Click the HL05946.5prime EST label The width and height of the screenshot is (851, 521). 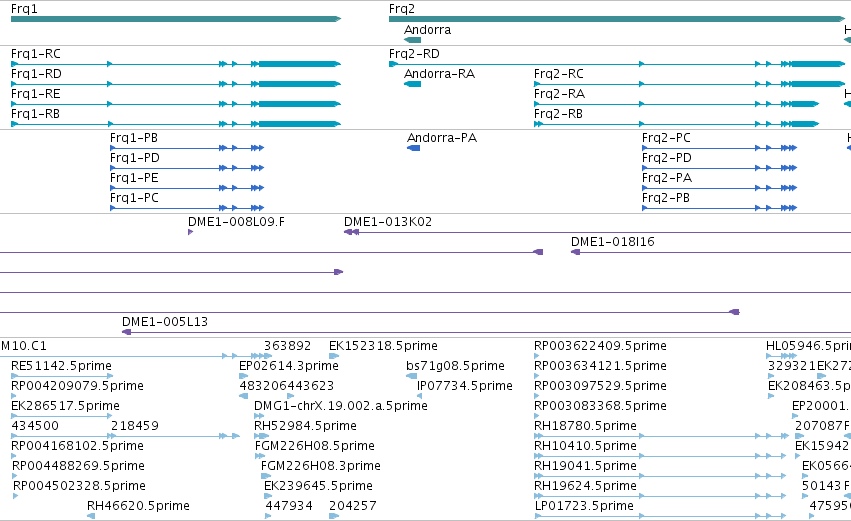point(808,346)
